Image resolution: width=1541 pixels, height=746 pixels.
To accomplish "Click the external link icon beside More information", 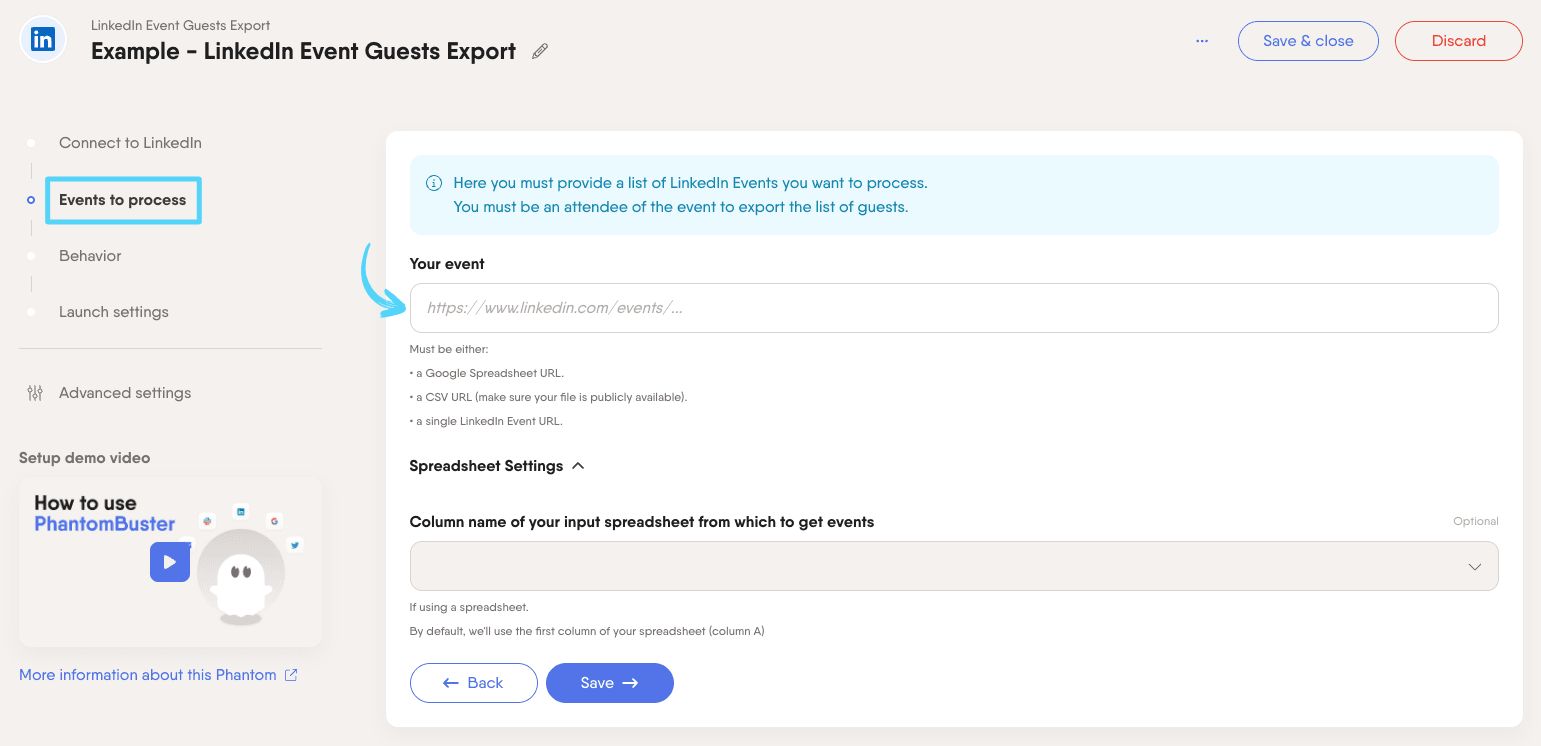I will click(291, 675).
